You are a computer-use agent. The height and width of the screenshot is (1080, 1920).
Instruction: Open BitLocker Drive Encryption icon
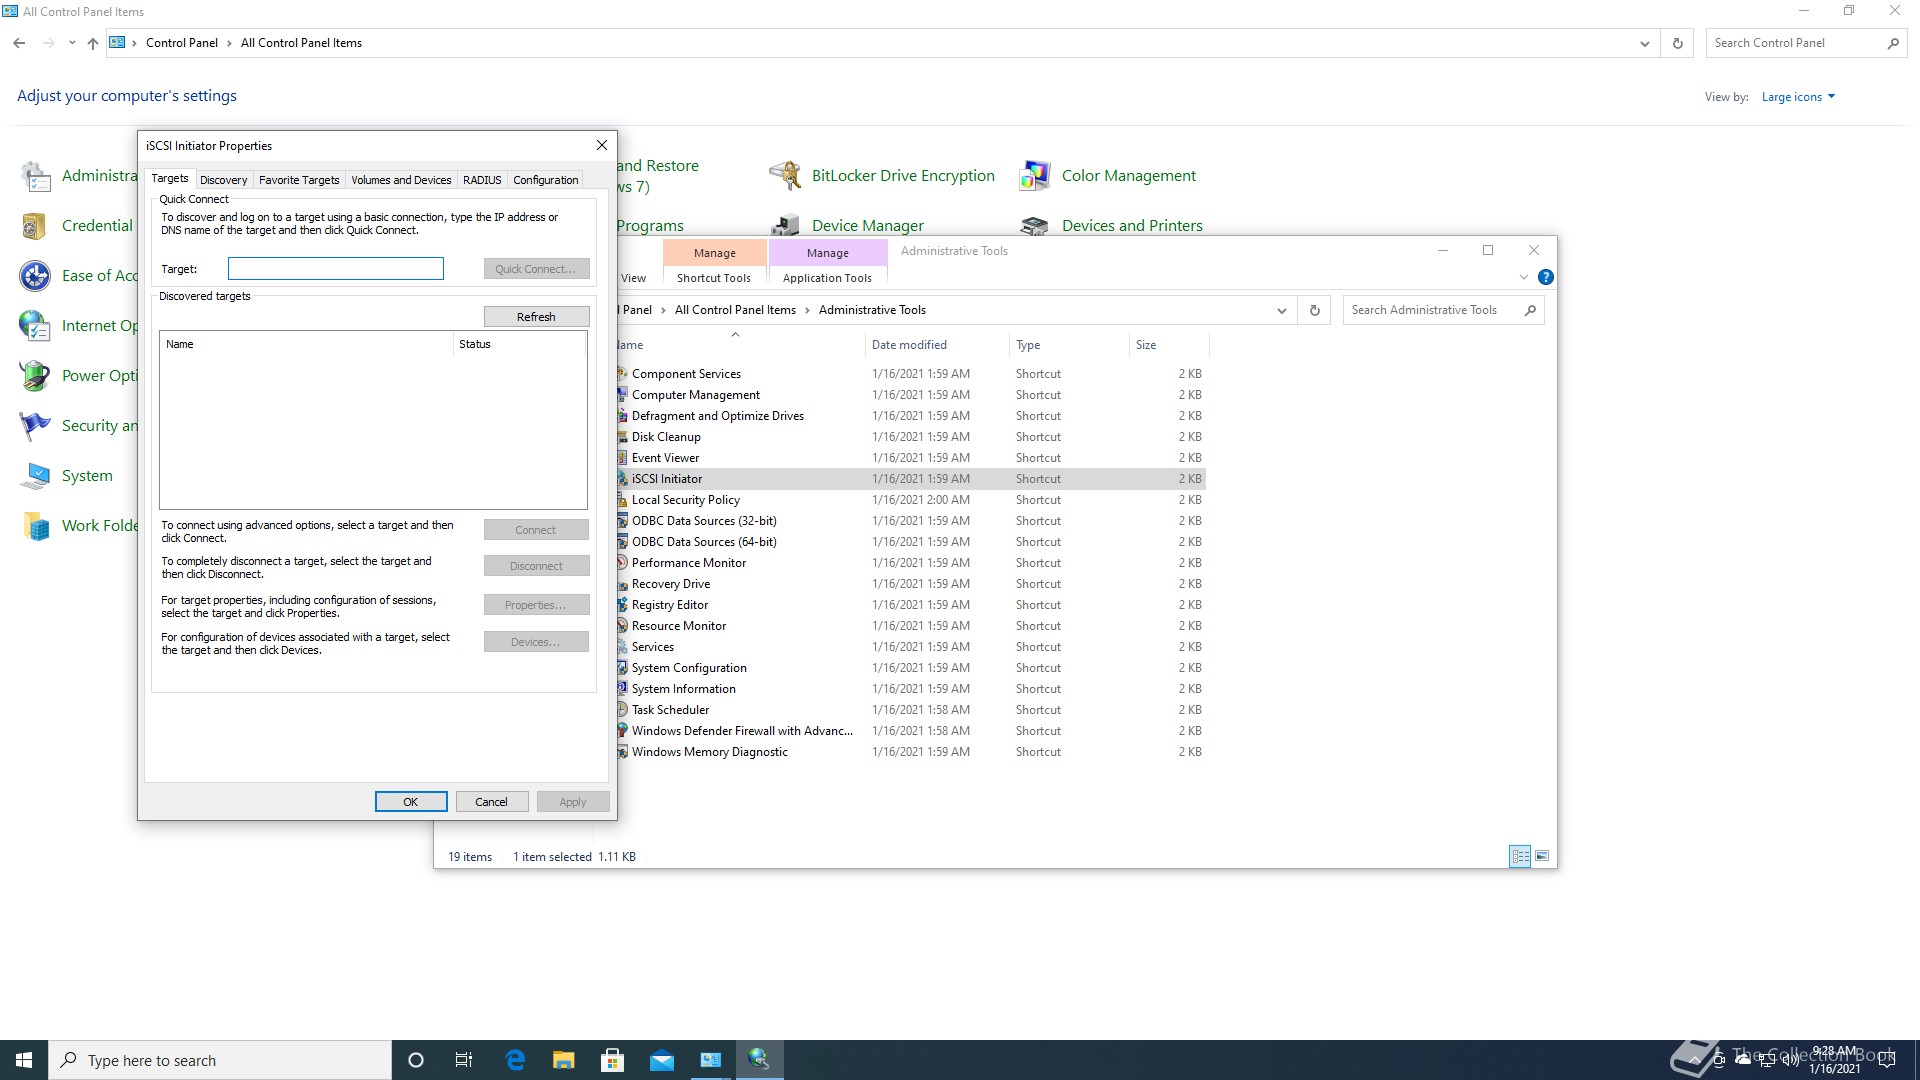785,176
